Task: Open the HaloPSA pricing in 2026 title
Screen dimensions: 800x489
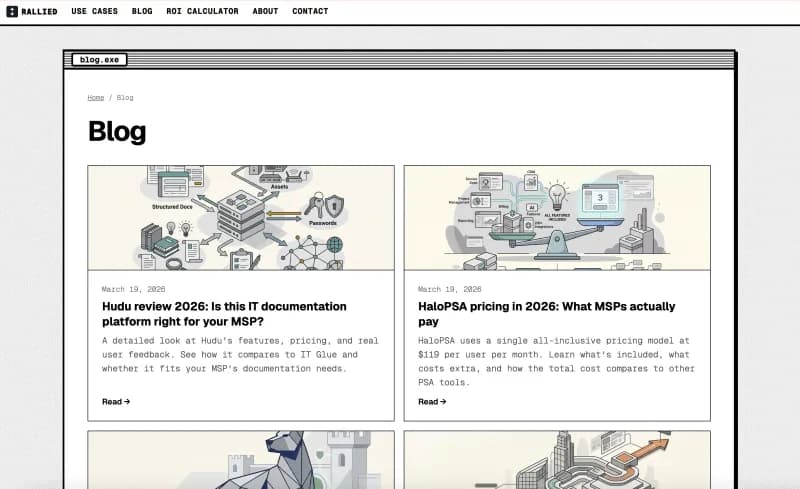Action: (546, 314)
